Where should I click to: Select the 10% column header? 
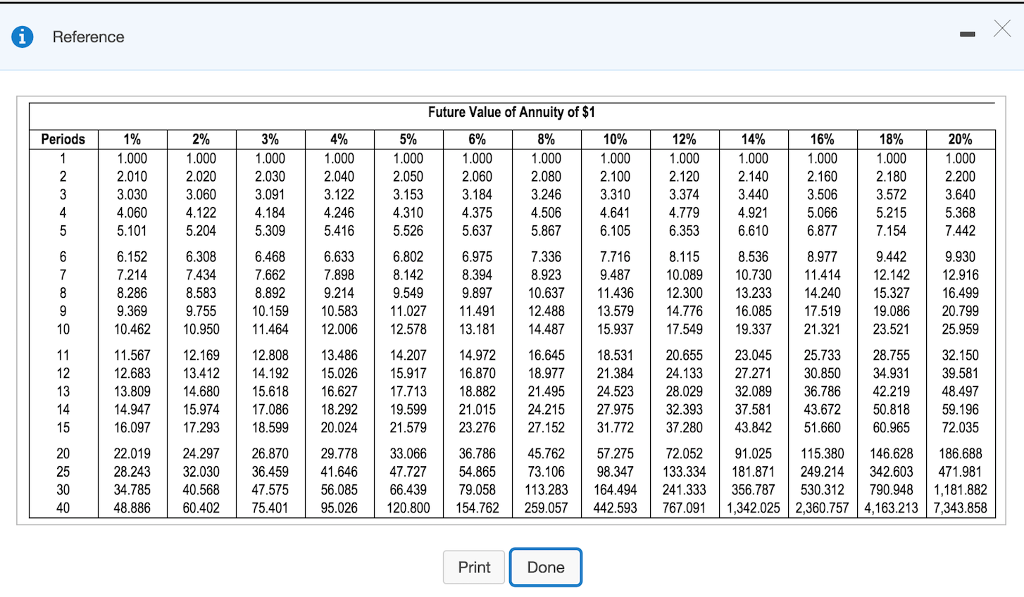click(x=615, y=139)
